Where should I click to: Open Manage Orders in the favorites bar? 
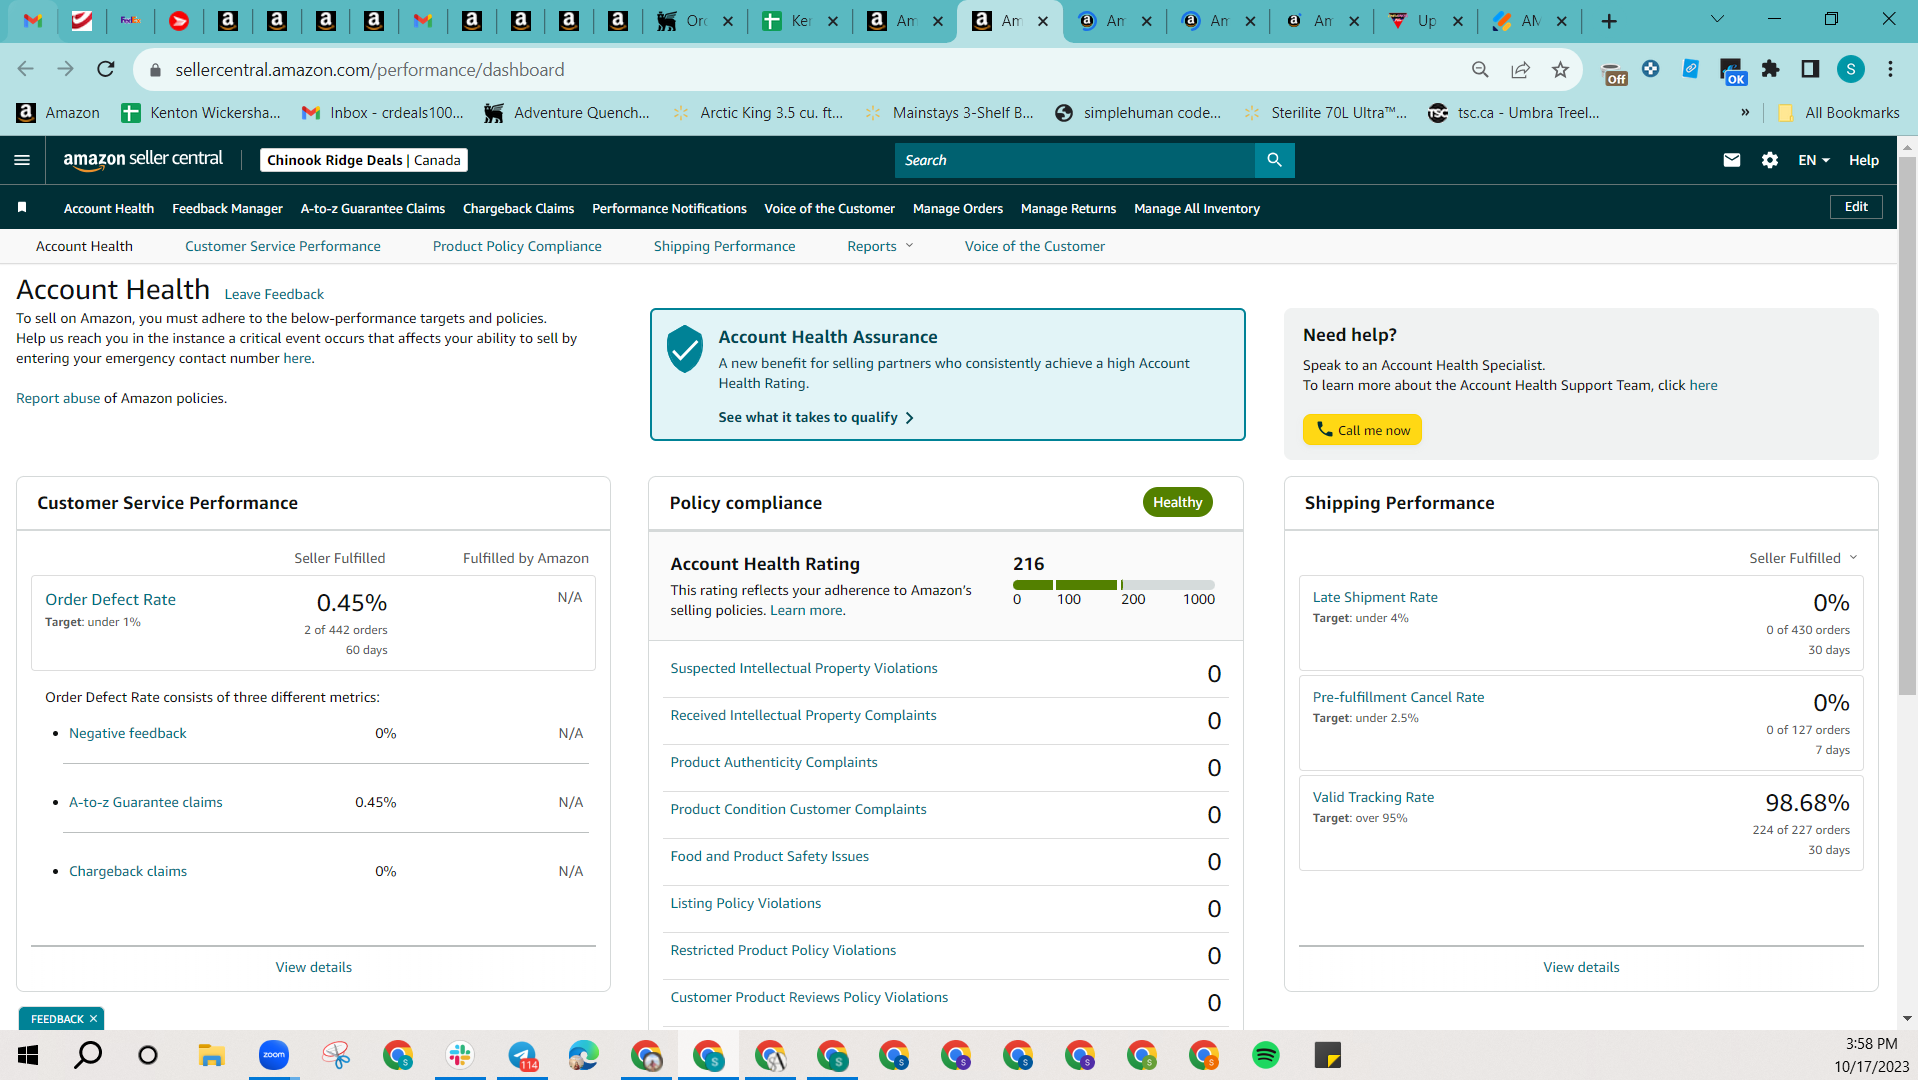(x=958, y=208)
